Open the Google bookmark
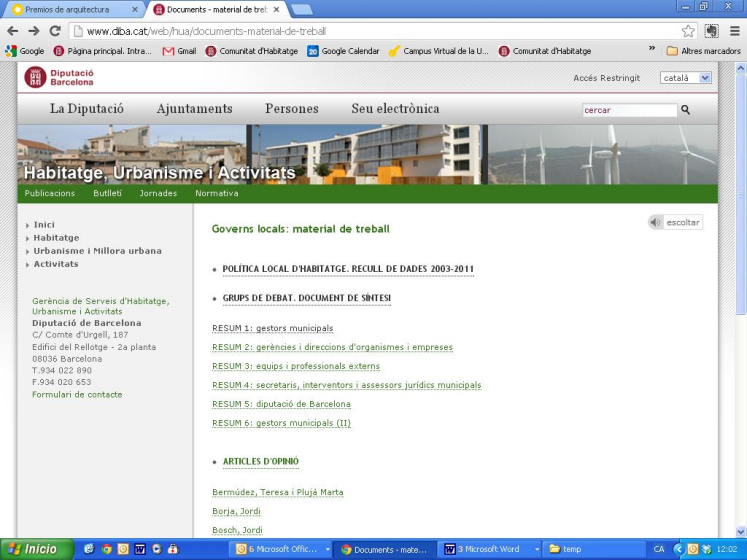The height and width of the screenshot is (560, 747). 25,51
